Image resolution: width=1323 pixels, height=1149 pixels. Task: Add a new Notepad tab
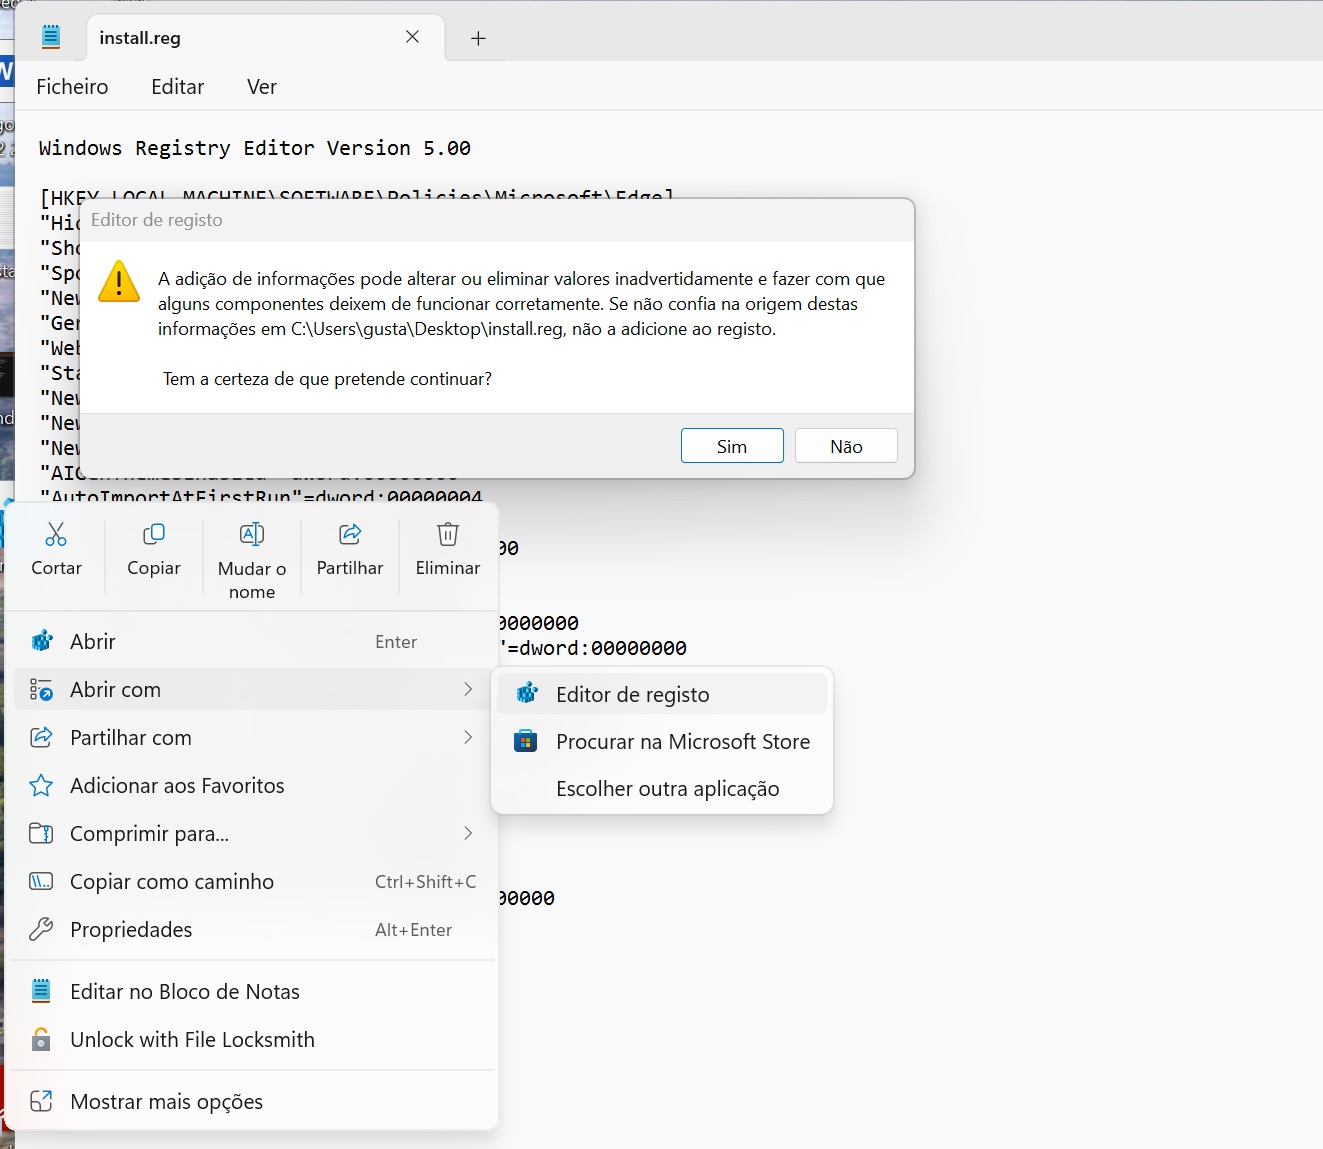coord(478,38)
